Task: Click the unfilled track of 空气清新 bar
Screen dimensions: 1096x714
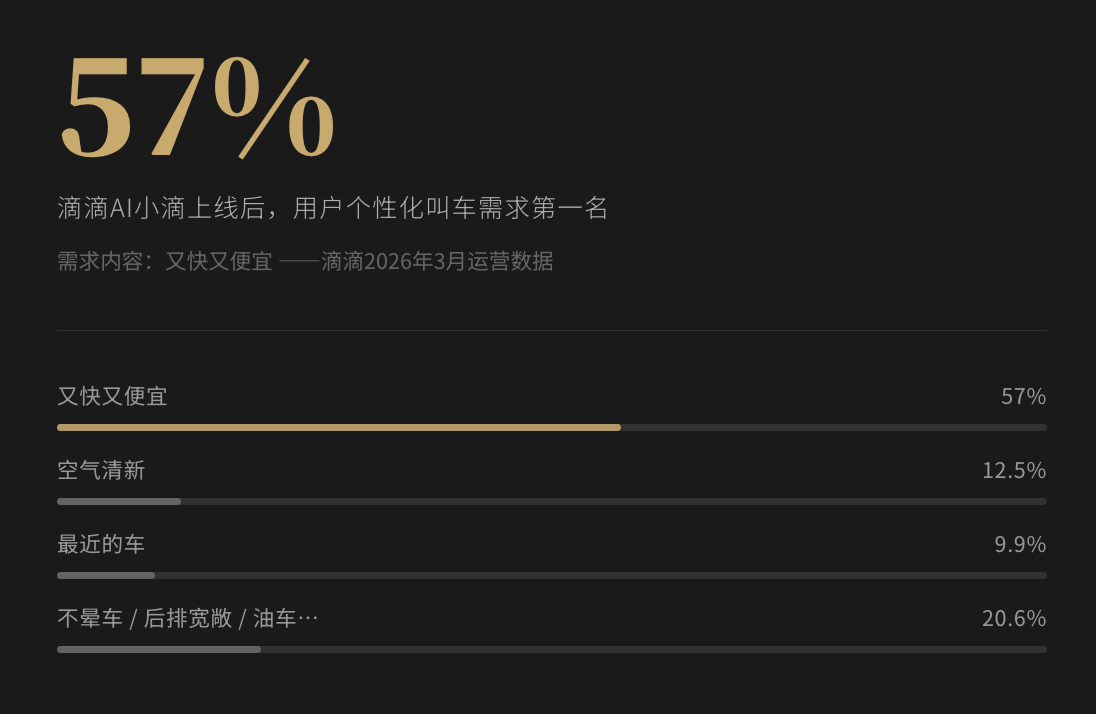Action: click(x=613, y=501)
